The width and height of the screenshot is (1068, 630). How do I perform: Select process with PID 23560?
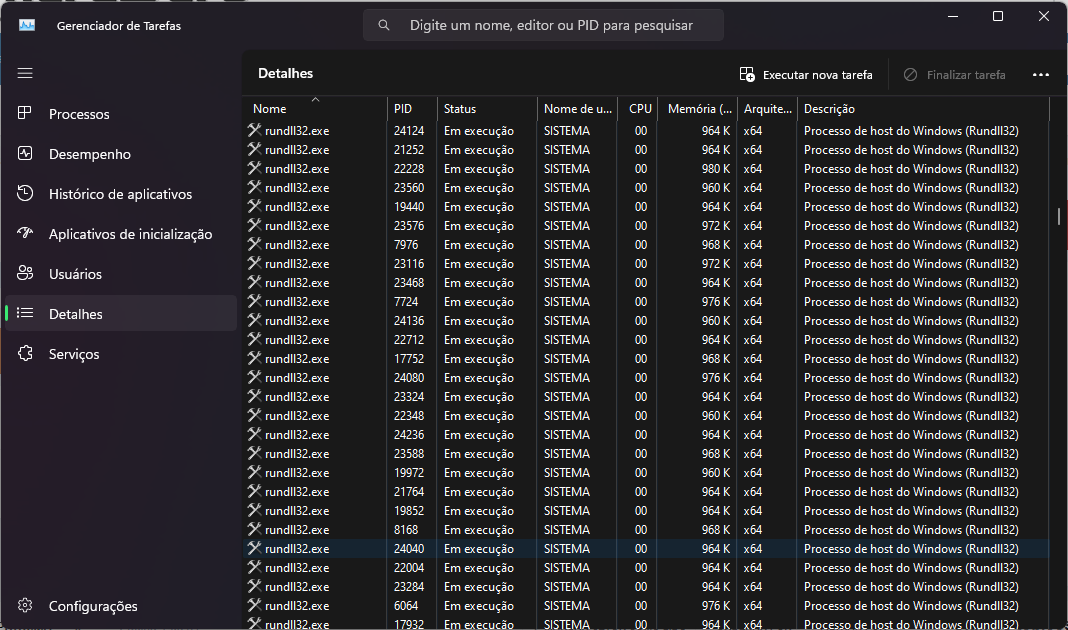point(646,187)
